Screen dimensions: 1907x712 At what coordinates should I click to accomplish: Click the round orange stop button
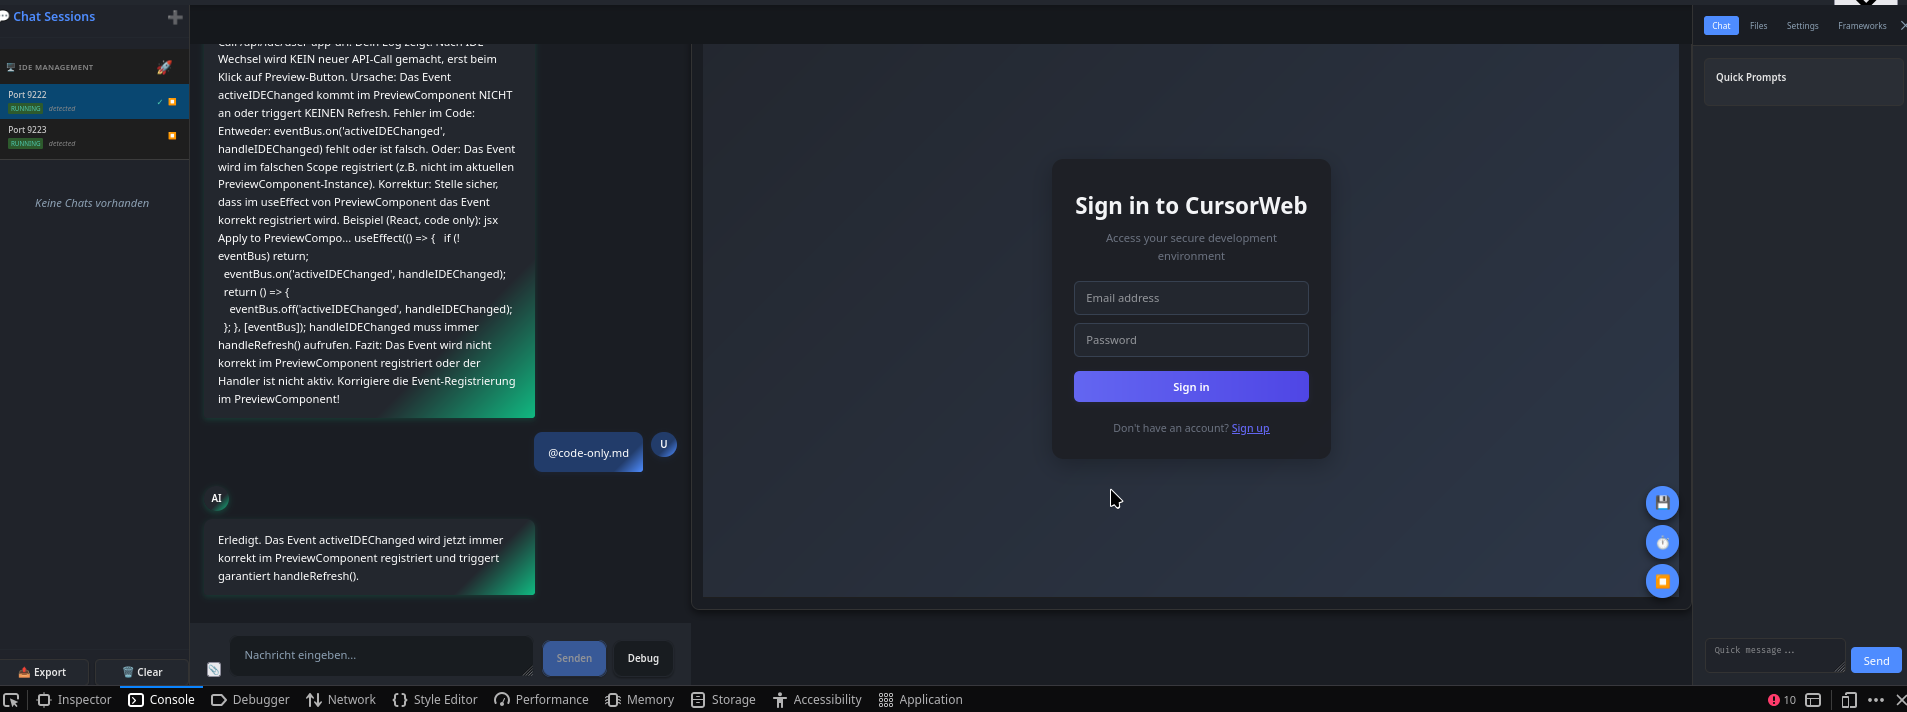1662,581
